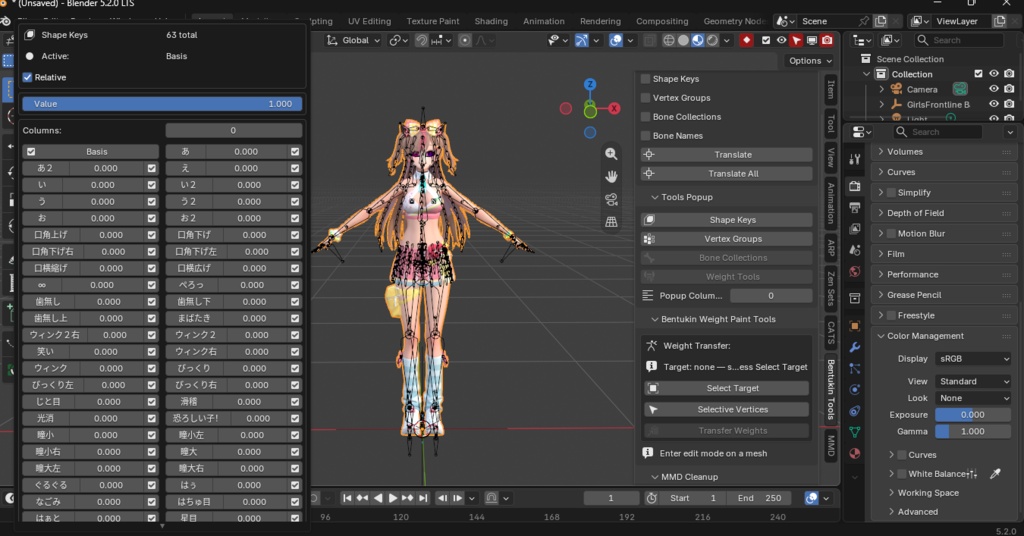This screenshot has width=1024, height=536.
Task: Toggle the camera view gizmo icon
Action: 611,199
